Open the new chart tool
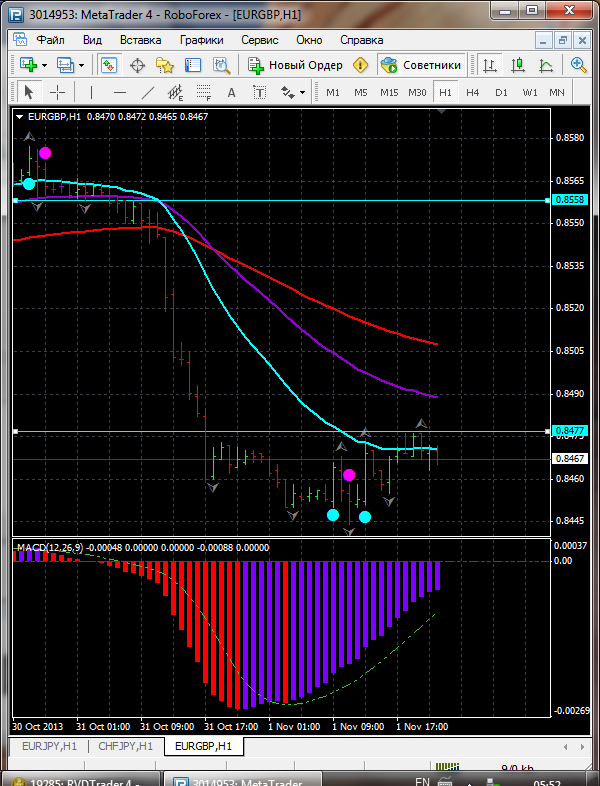600x786 pixels. [x=28, y=65]
